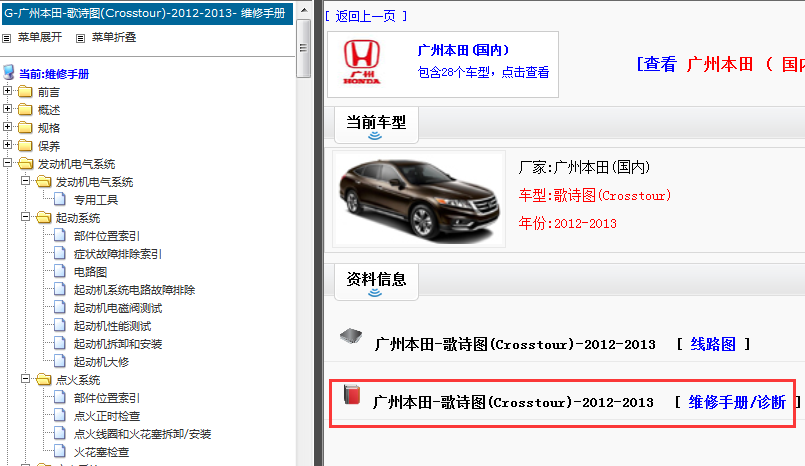Click the 年份:2012-2013 text
This screenshot has height=466, width=805.
[567, 223]
